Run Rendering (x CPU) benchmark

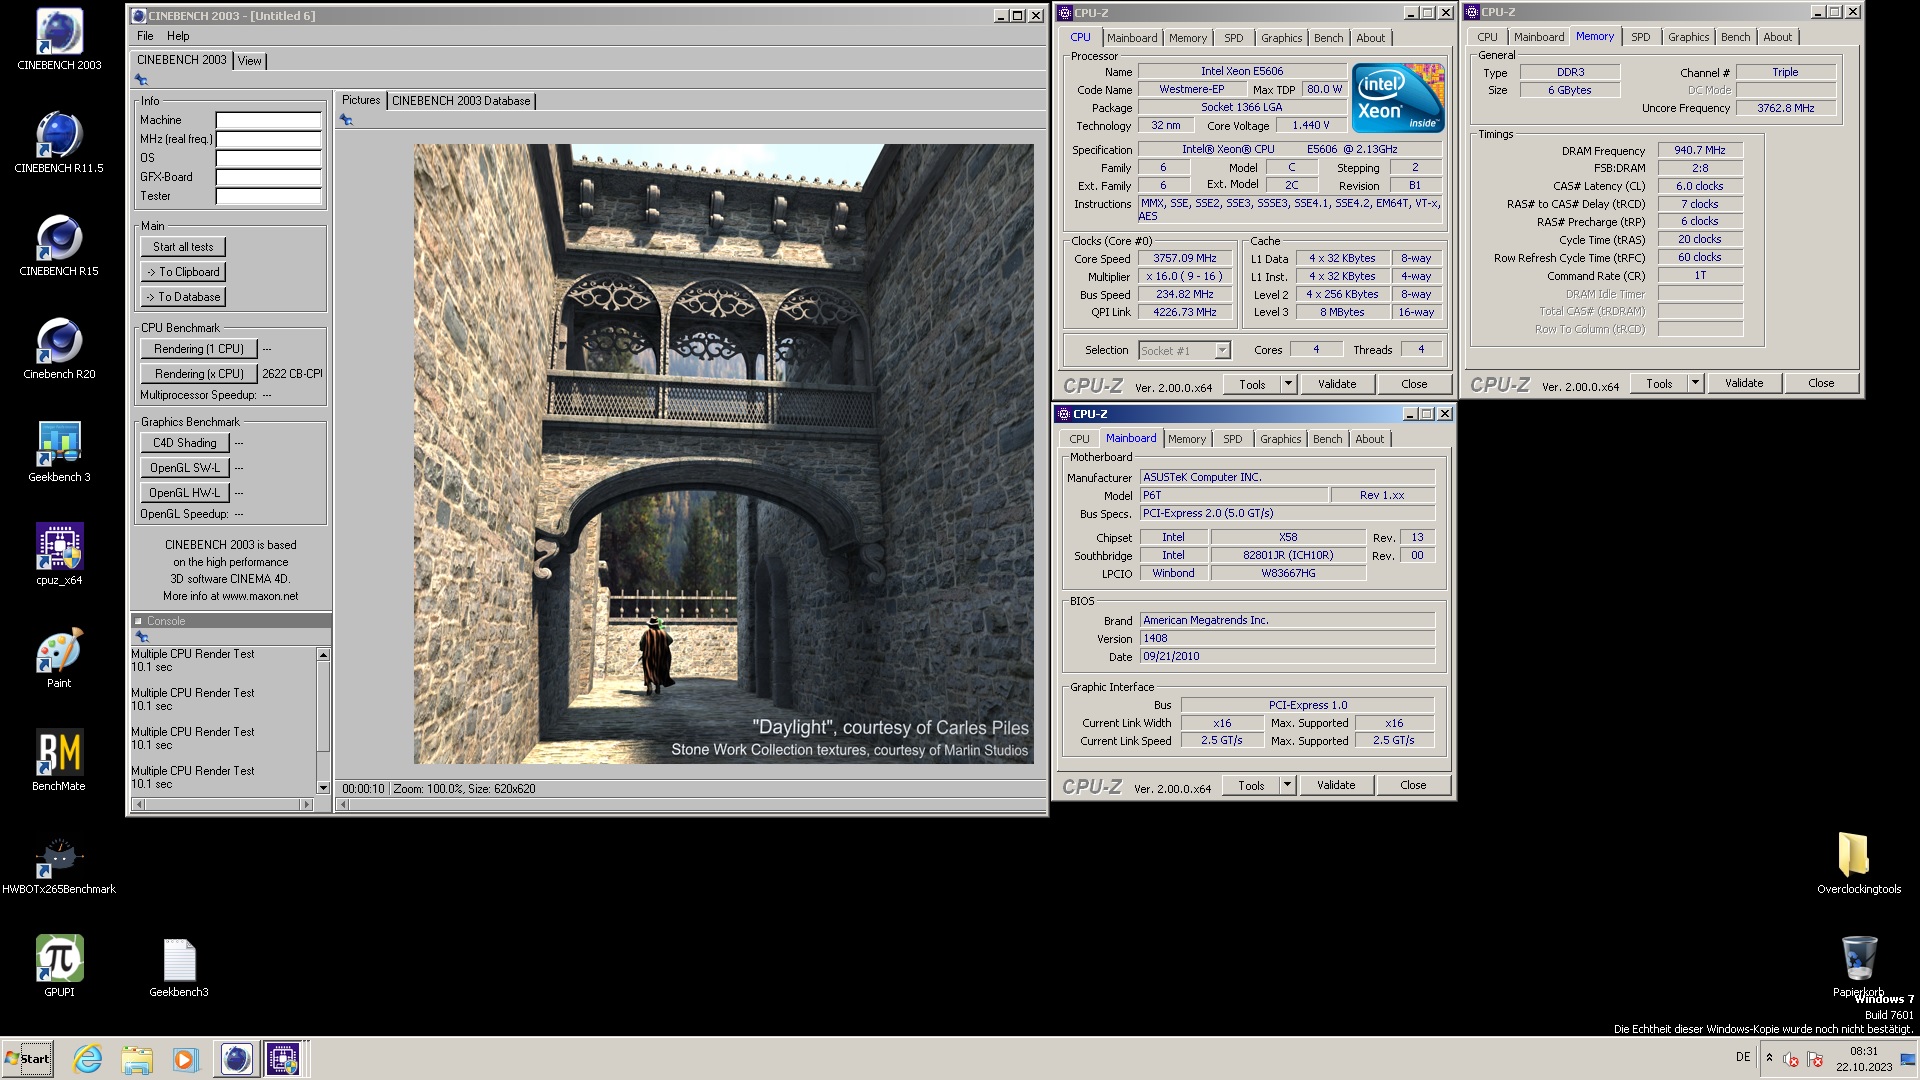click(x=199, y=374)
